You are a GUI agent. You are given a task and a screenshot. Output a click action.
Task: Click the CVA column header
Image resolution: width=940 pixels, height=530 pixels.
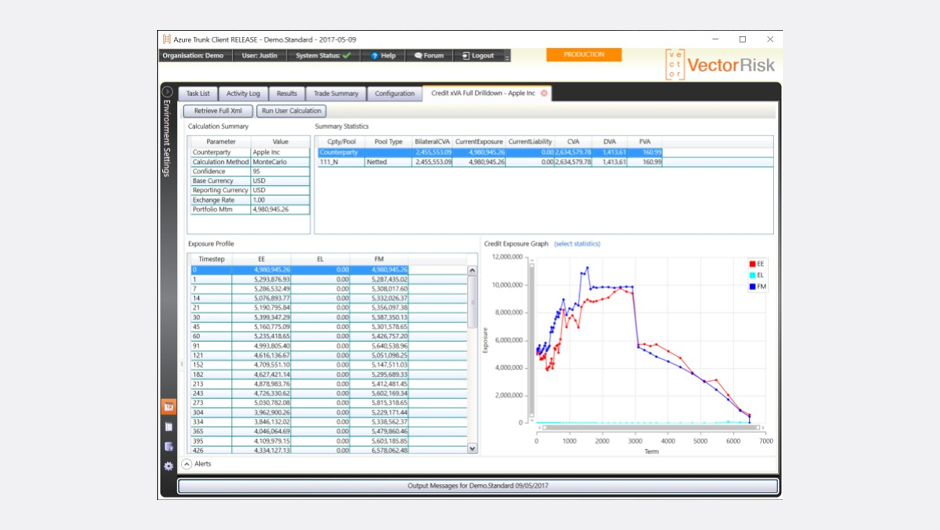click(x=573, y=142)
